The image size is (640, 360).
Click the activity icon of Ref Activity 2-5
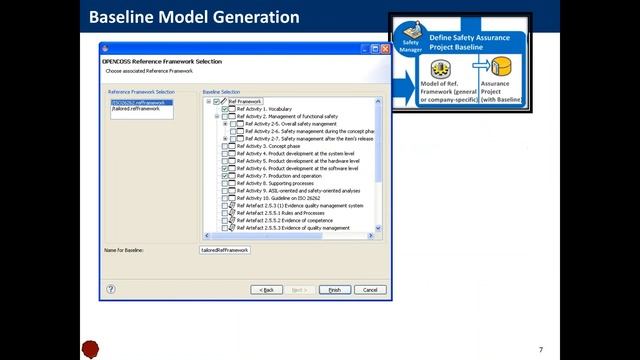click(240, 124)
